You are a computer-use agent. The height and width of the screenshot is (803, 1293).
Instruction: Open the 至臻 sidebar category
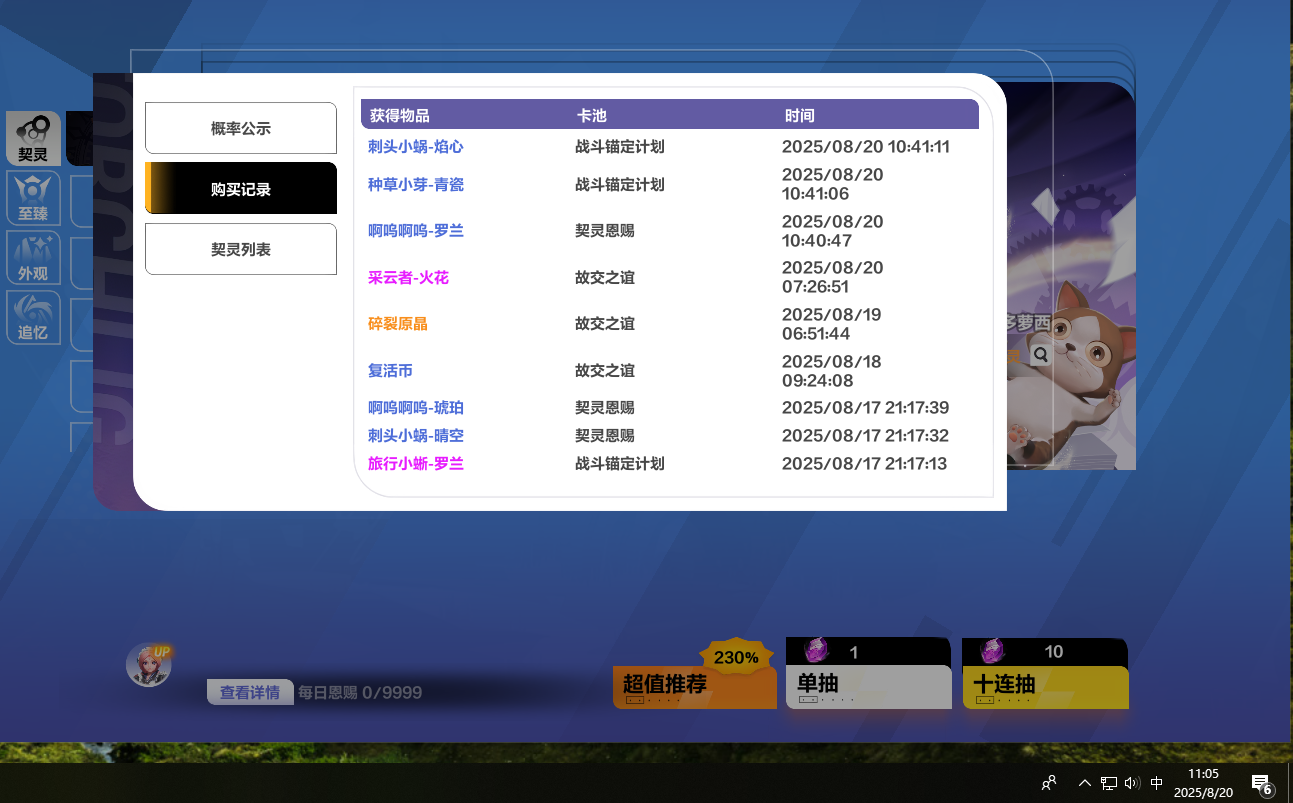pos(33,198)
